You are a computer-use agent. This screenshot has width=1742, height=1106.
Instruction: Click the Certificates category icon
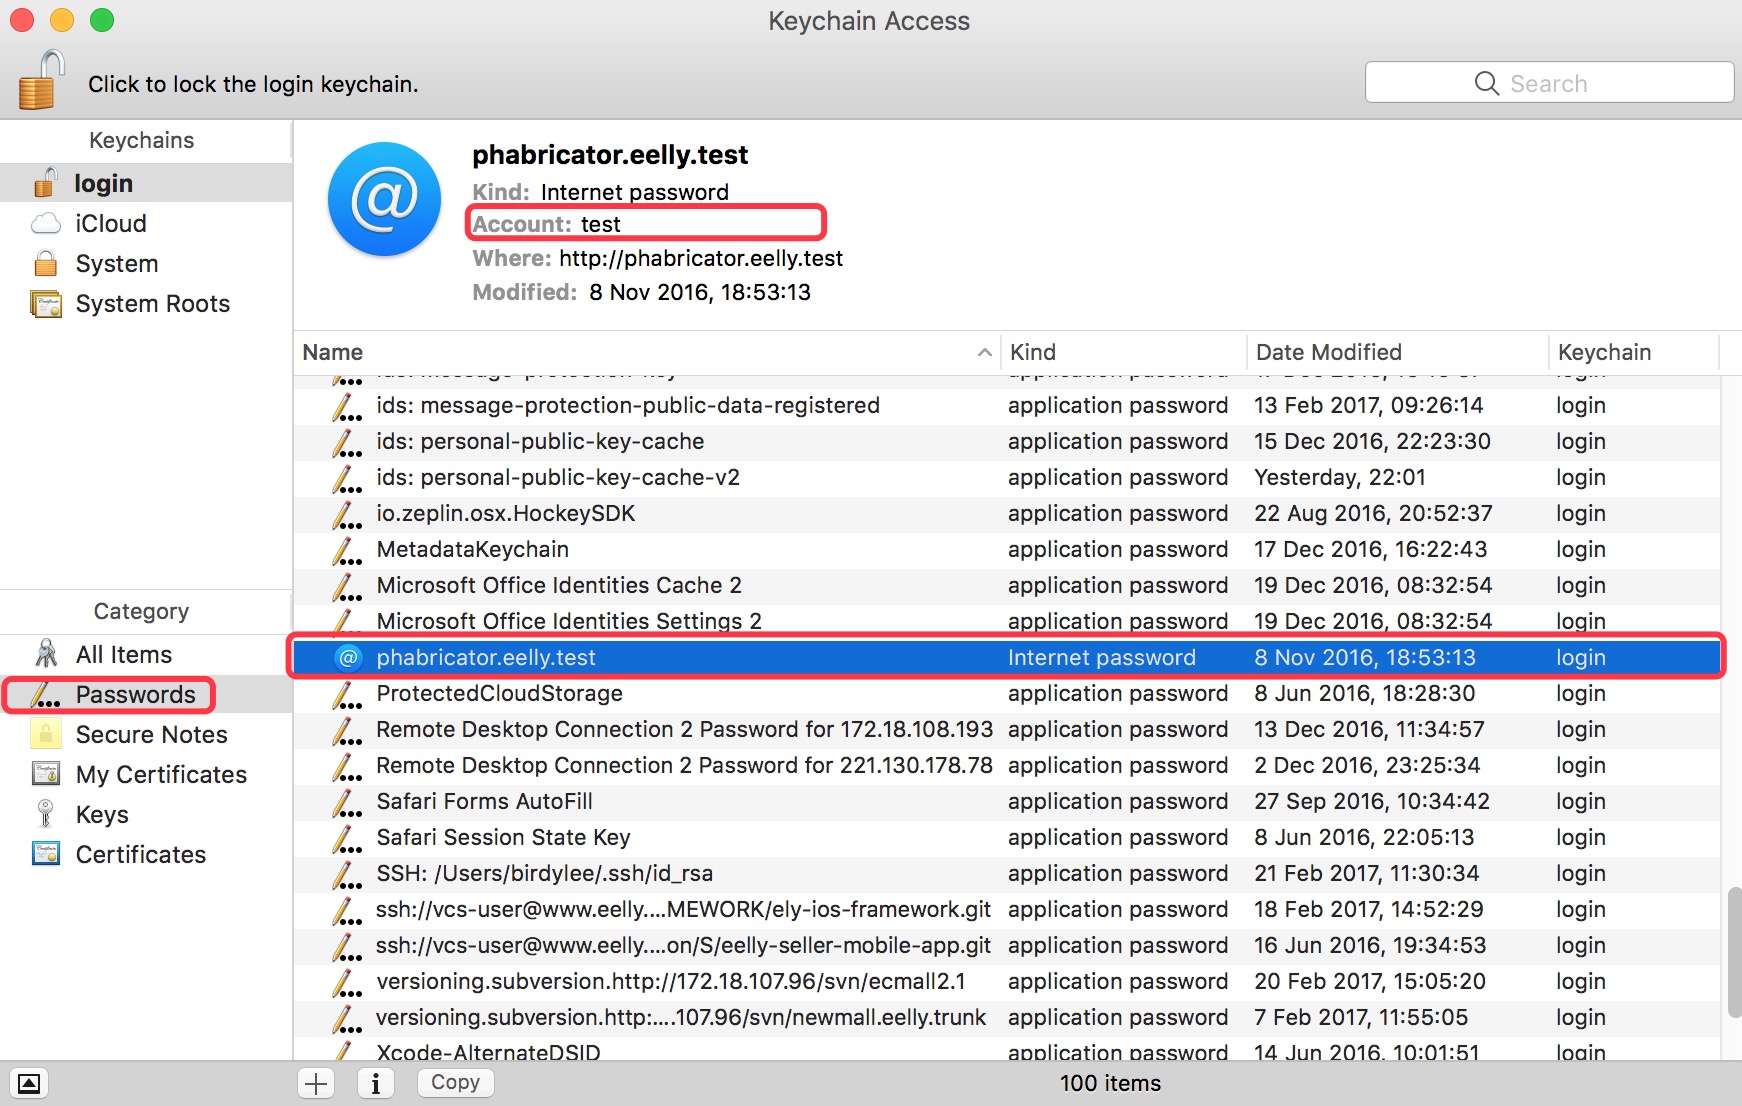tap(46, 854)
